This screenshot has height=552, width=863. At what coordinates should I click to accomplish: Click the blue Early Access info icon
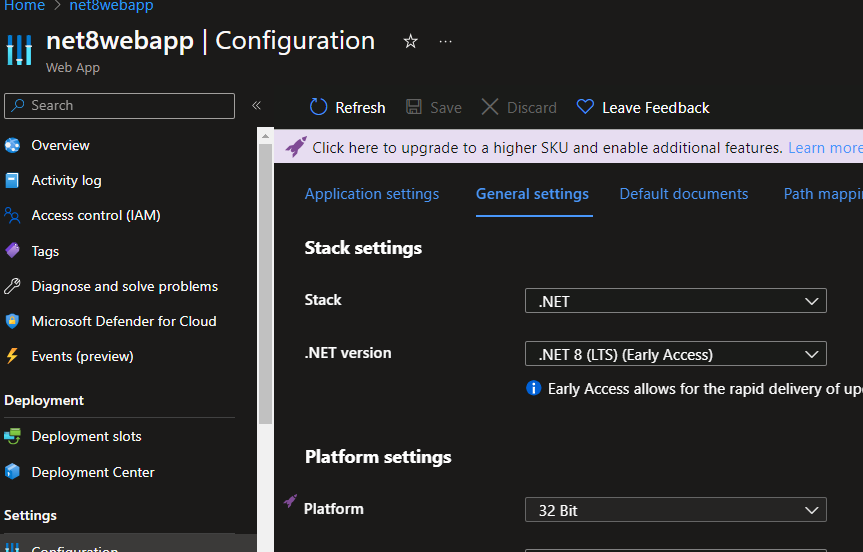533,388
